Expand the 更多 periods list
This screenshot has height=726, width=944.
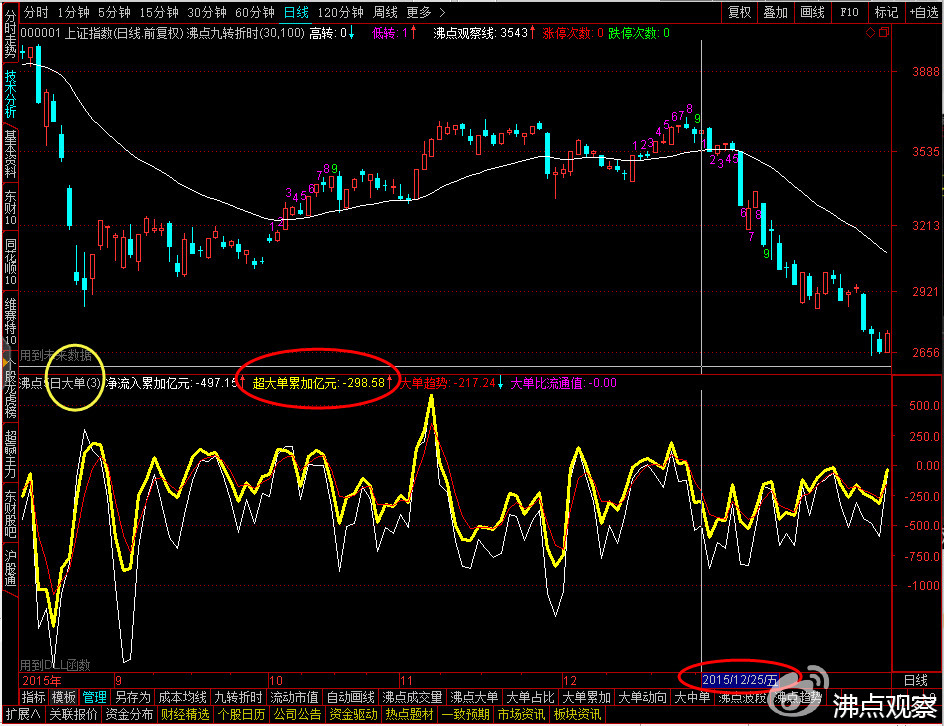coord(425,12)
